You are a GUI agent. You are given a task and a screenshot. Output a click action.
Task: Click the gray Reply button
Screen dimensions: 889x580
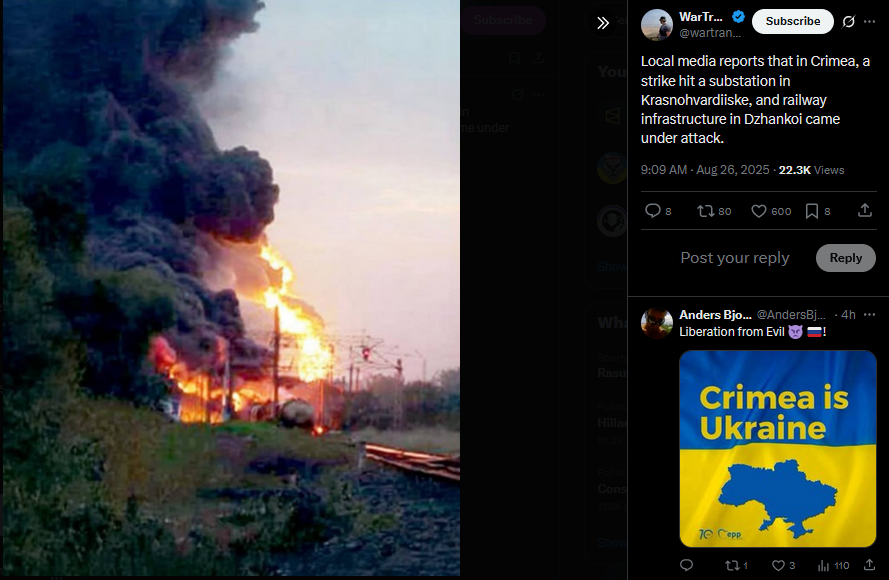[x=845, y=258]
